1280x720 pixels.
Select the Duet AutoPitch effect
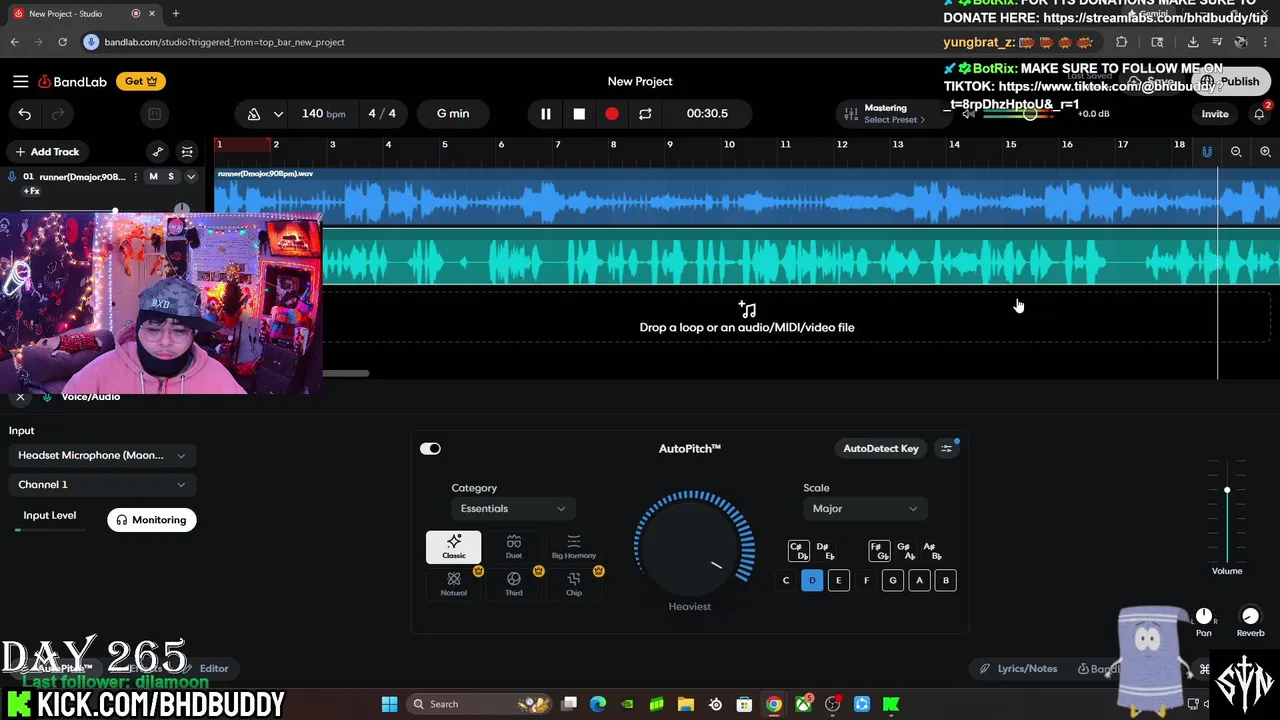pyautogui.click(x=514, y=547)
